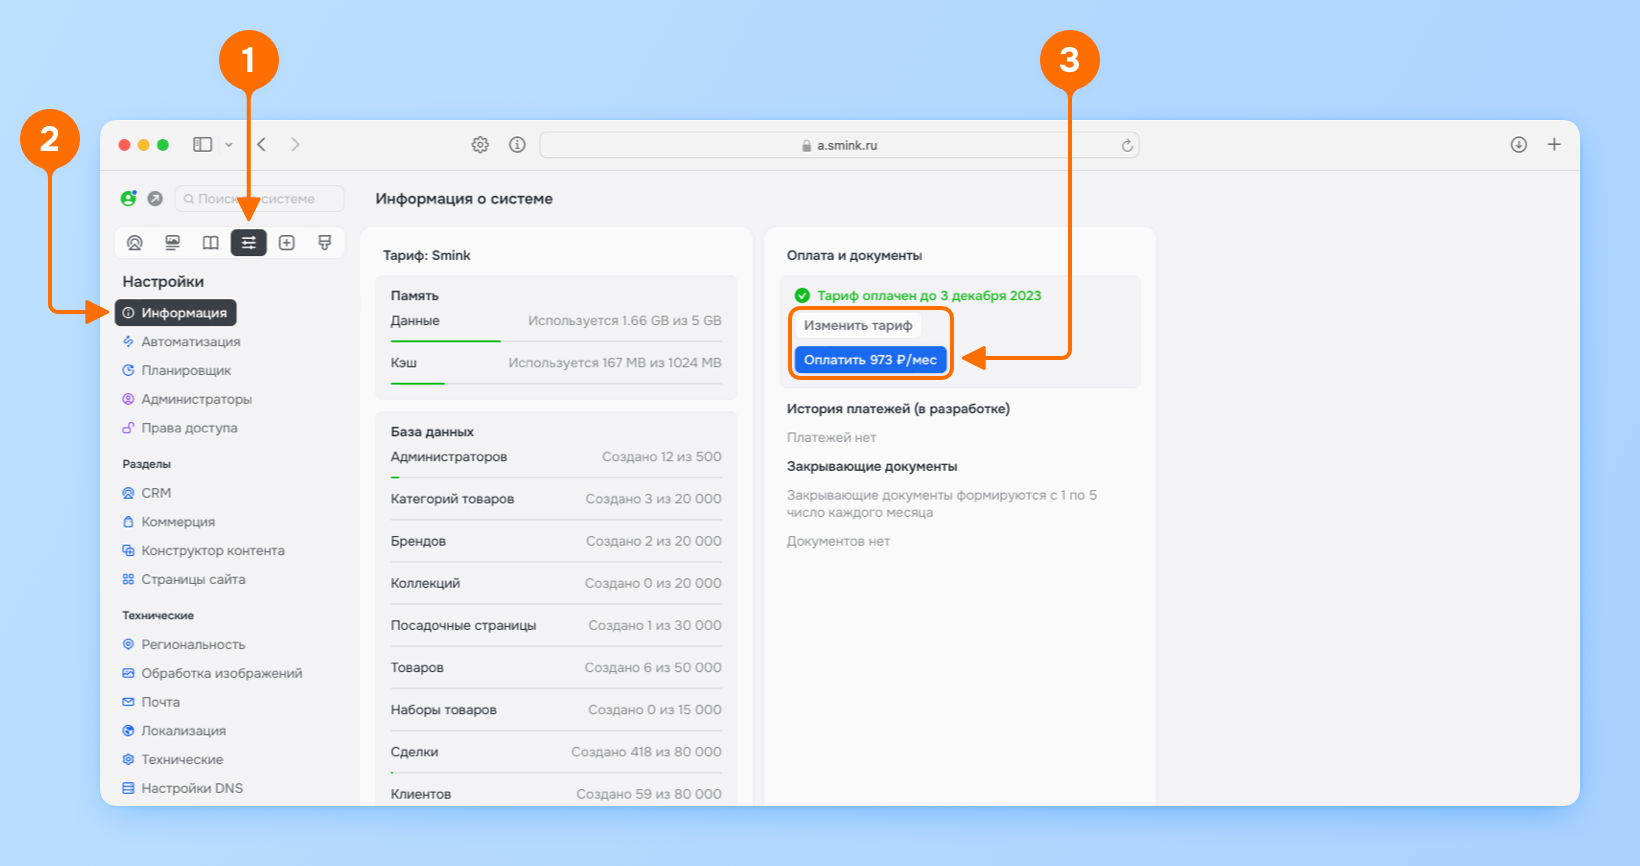Image resolution: width=1640 pixels, height=866 pixels.
Task: Go back with the browser back arrow
Action: tap(262, 145)
